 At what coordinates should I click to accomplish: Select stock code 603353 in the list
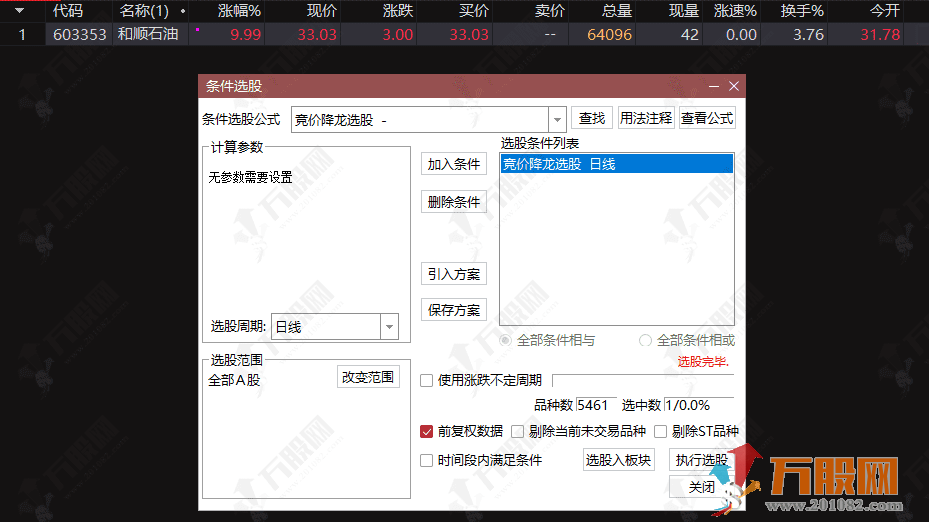[79, 34]
